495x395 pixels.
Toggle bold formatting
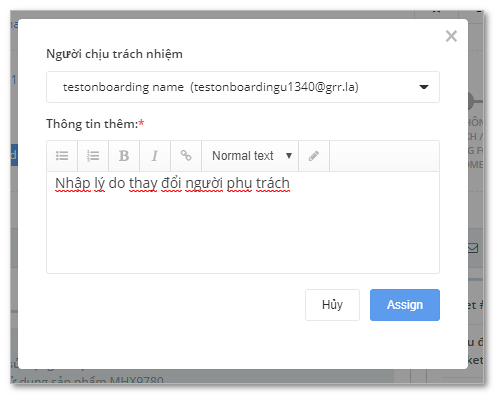click(124, 156)
